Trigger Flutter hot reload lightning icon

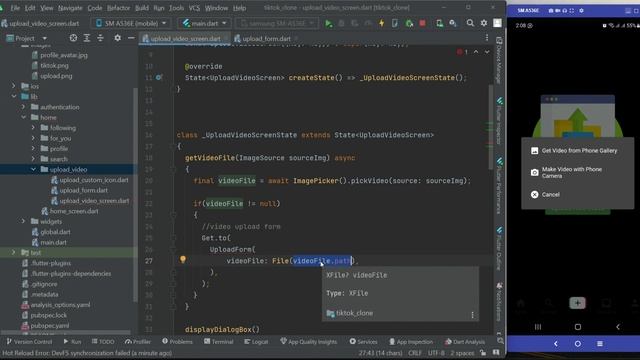click(382, 23)
